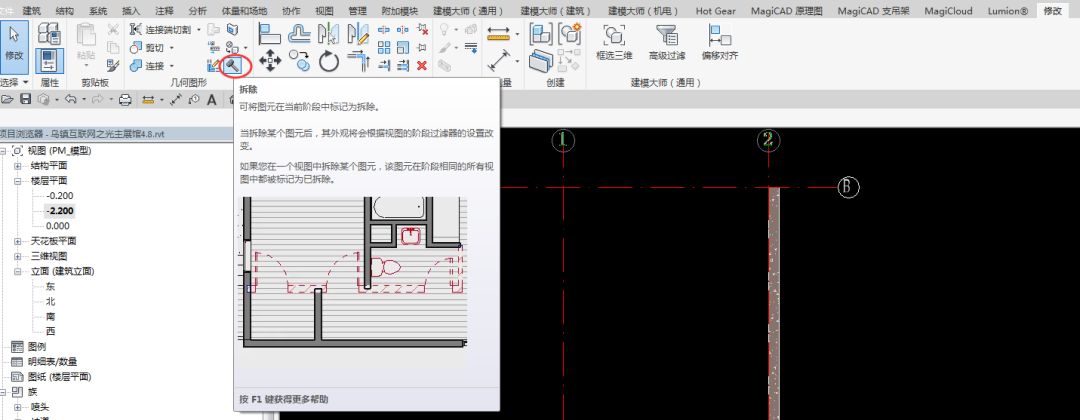Open the 北 elevation view
Viewport: 1080px width, 420px height.
click(50, 302)
